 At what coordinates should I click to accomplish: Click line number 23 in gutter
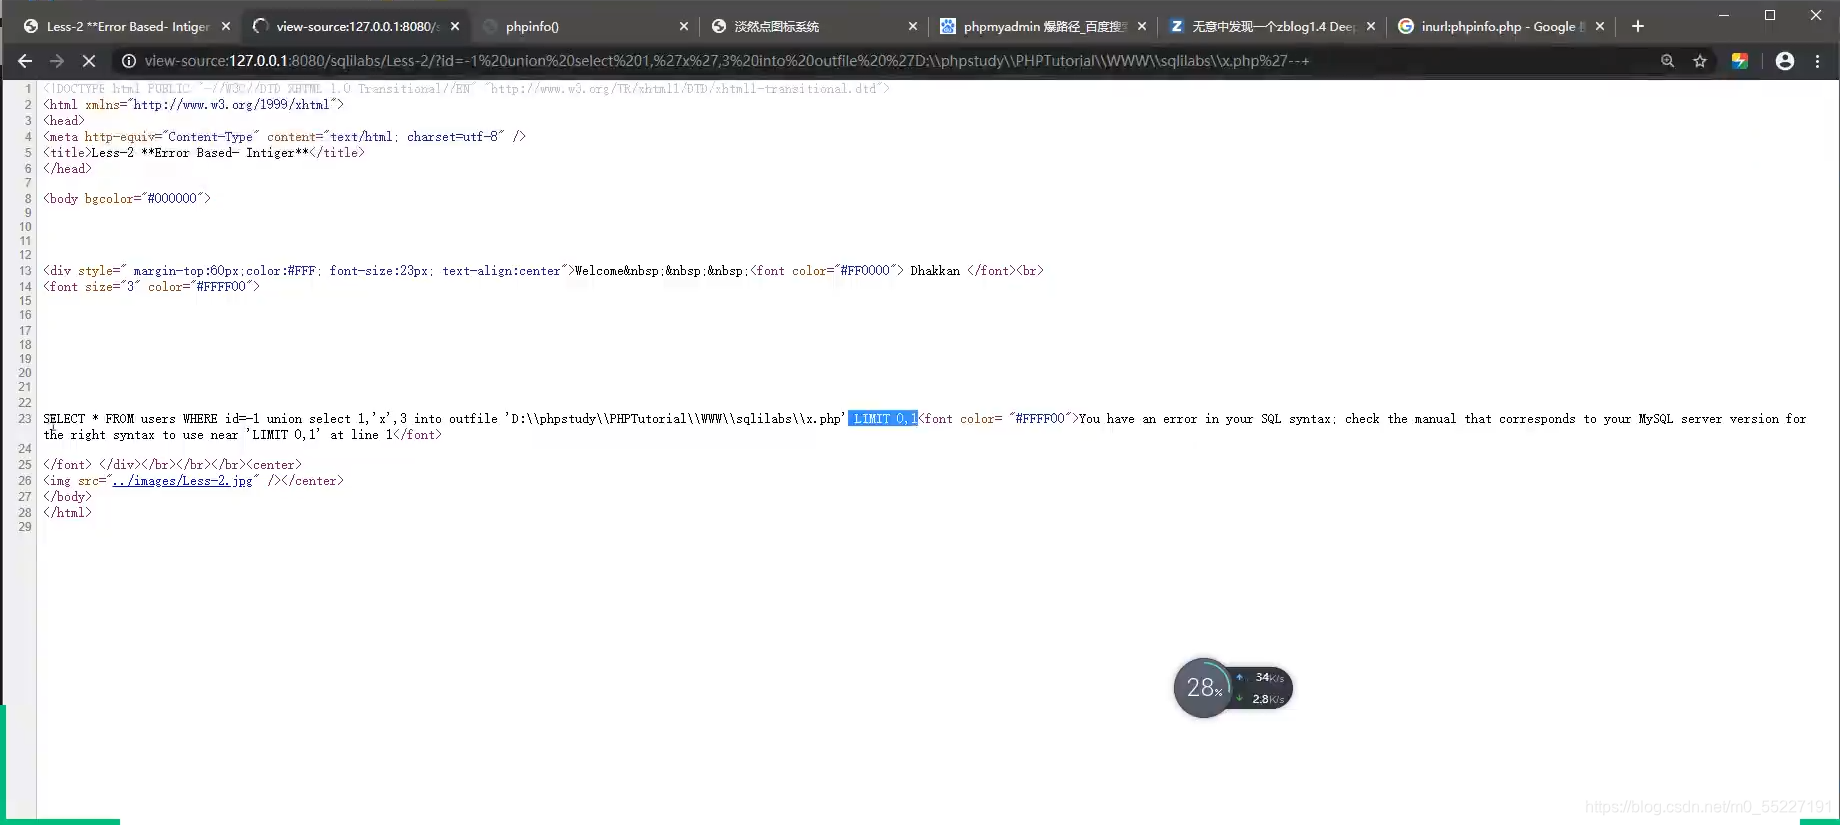tap(25, 419)
